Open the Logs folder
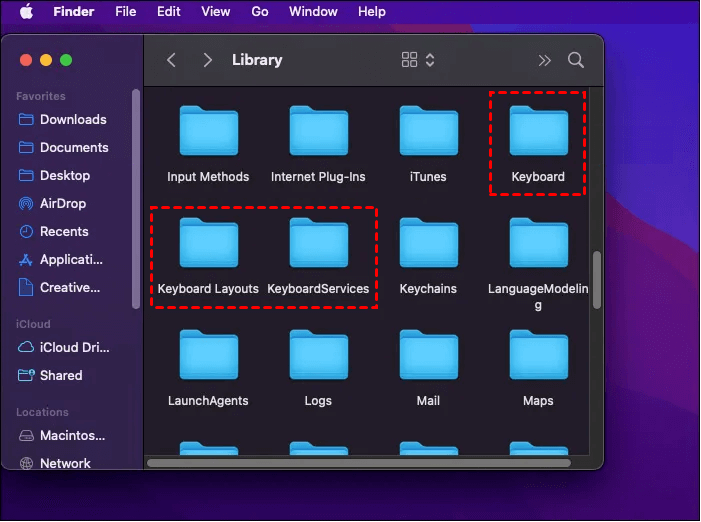The height and width of the screenshot is (522, 701). tap(318, 357)
